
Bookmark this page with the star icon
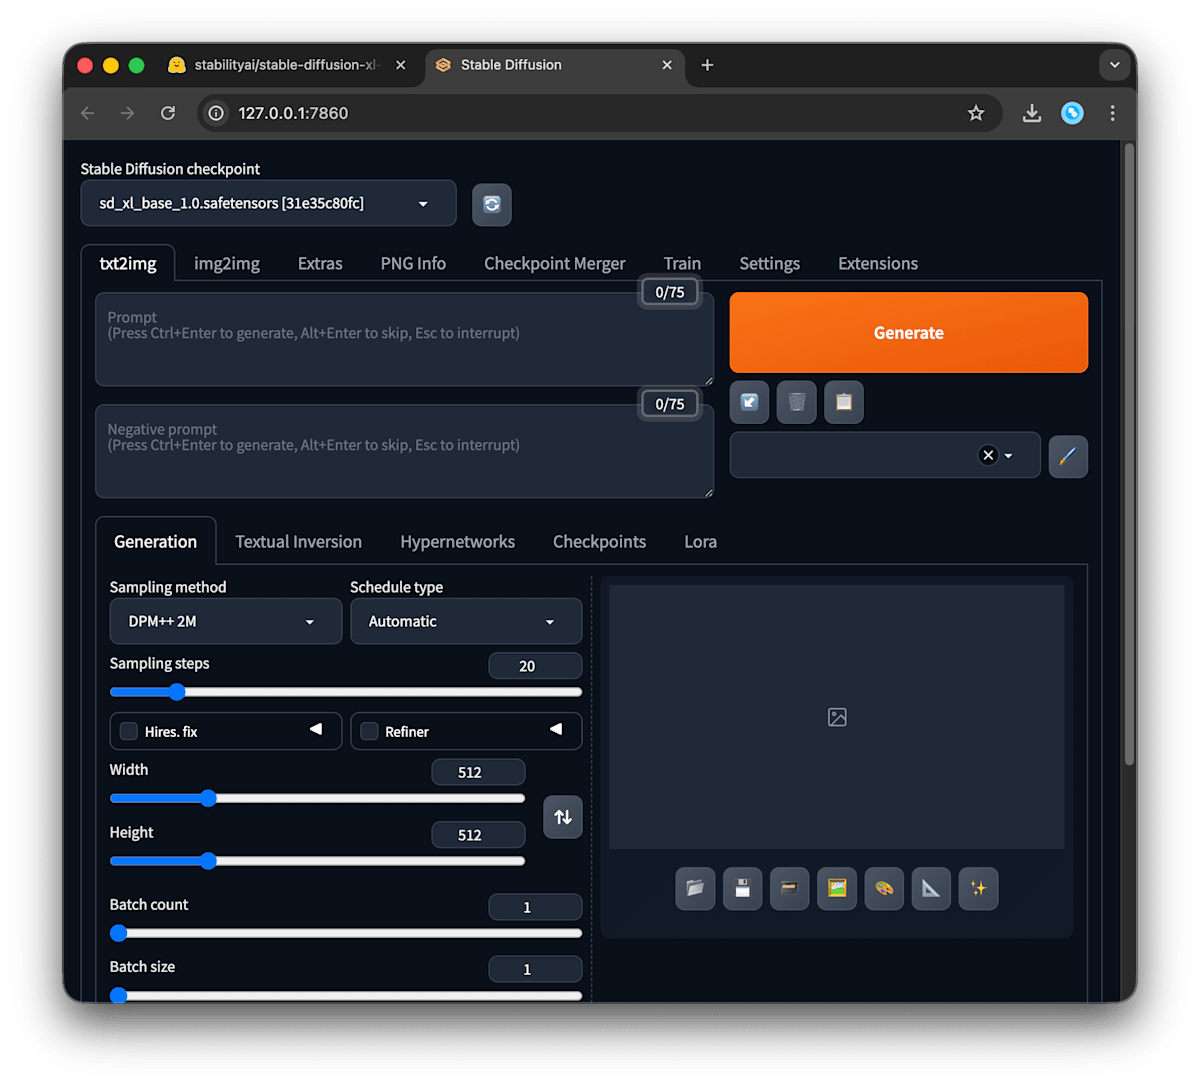pyautogui.click(x=976, y=113)
